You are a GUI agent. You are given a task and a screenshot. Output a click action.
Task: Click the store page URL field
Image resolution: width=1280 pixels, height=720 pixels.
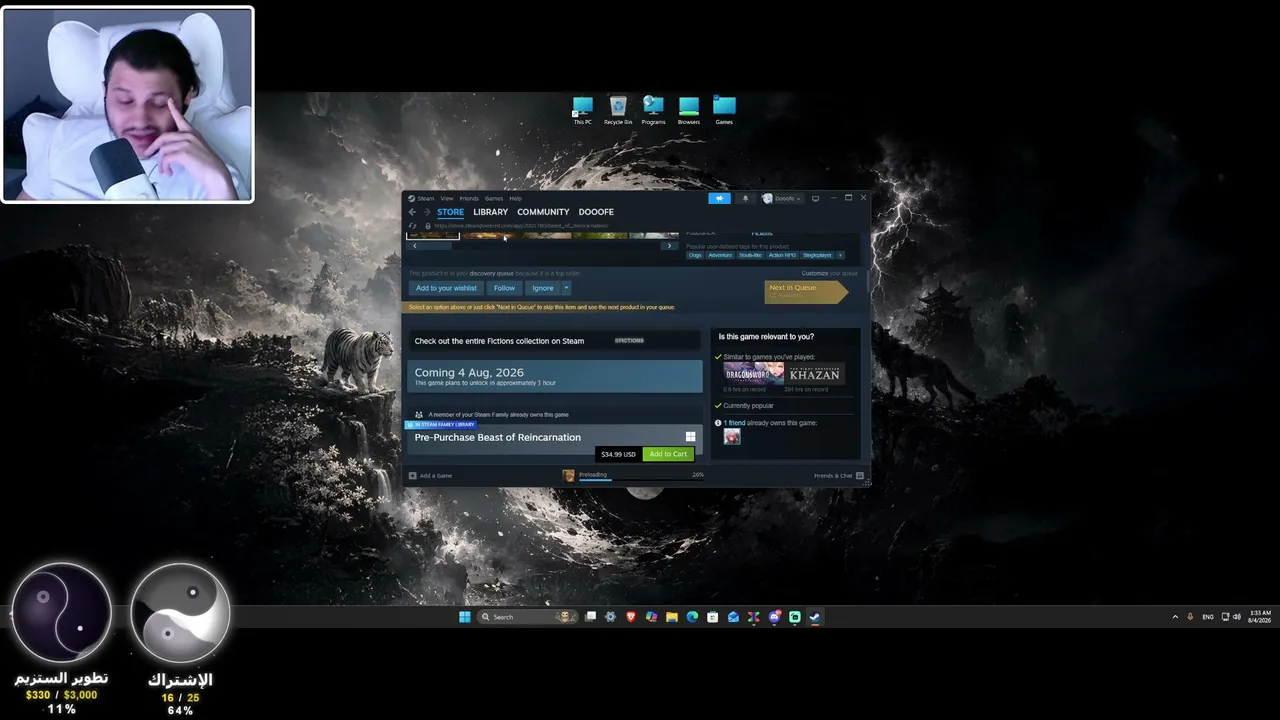[520, 226]
